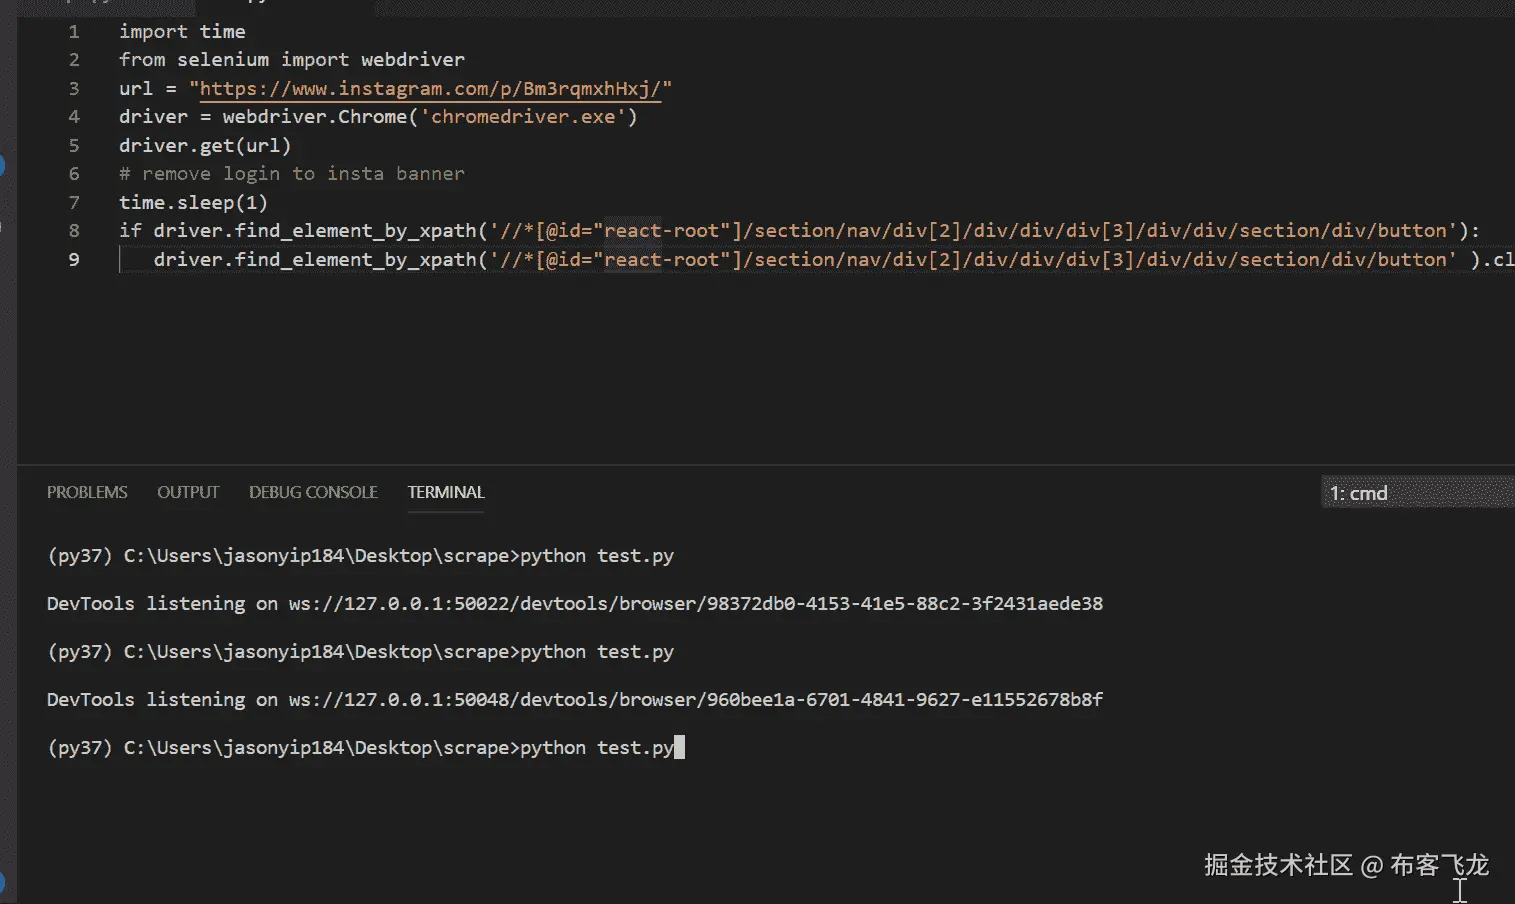The height and width of the screenshot is (904, 1515).
Task: Click the '# remove login to insta banner' comment
Action: (x=292, y=174)
